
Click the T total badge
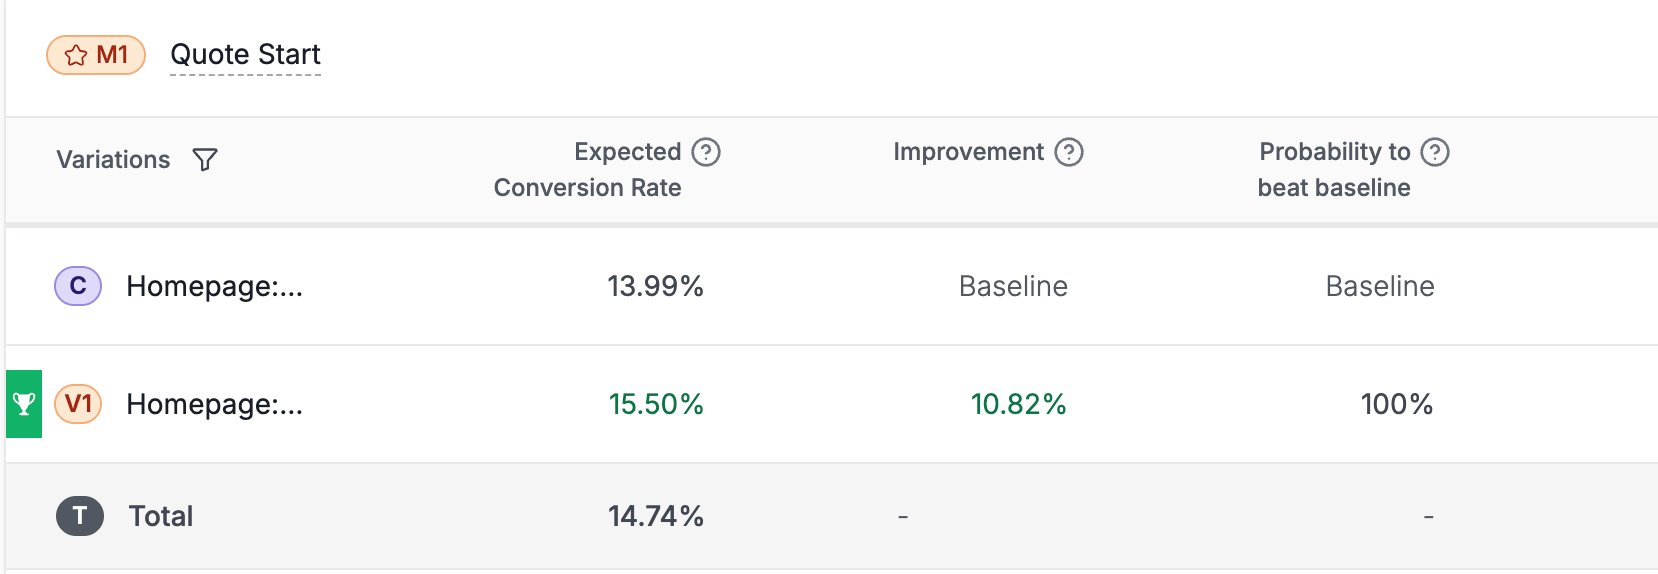(x=80, y=516)
